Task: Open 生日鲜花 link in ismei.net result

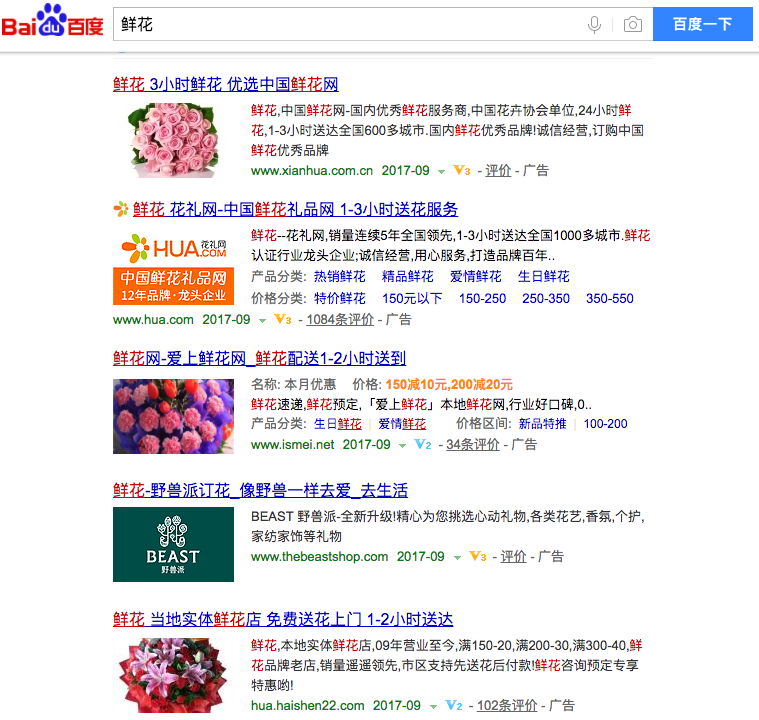Action: 338,424
